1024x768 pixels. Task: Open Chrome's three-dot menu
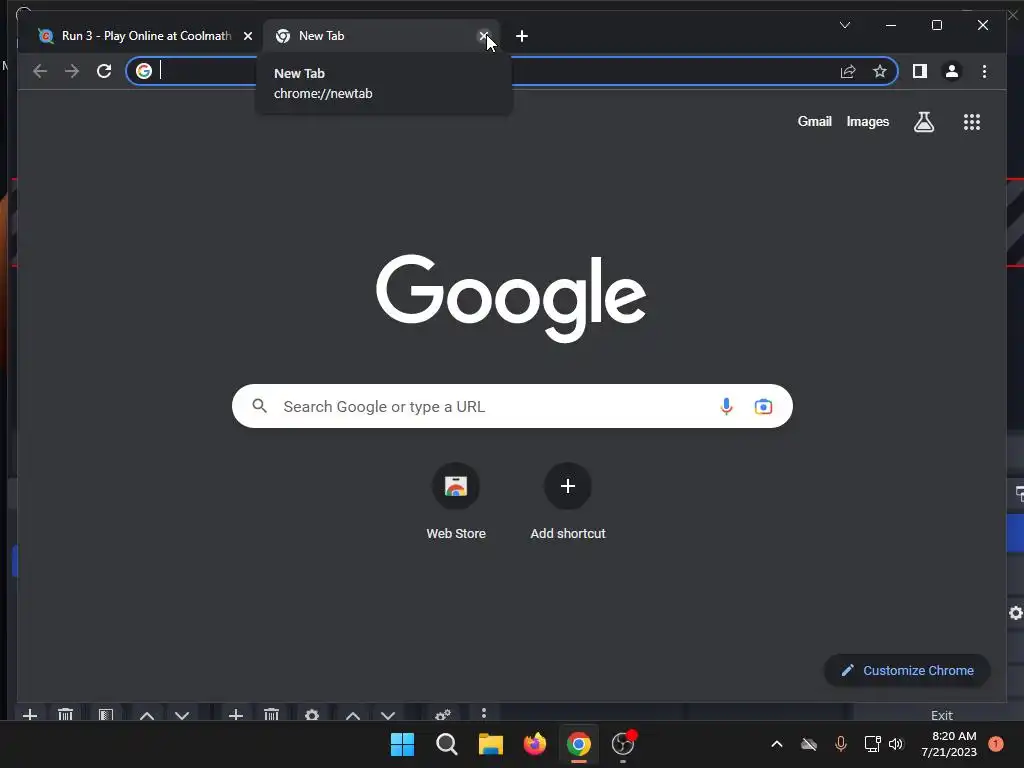click(984, 71)
